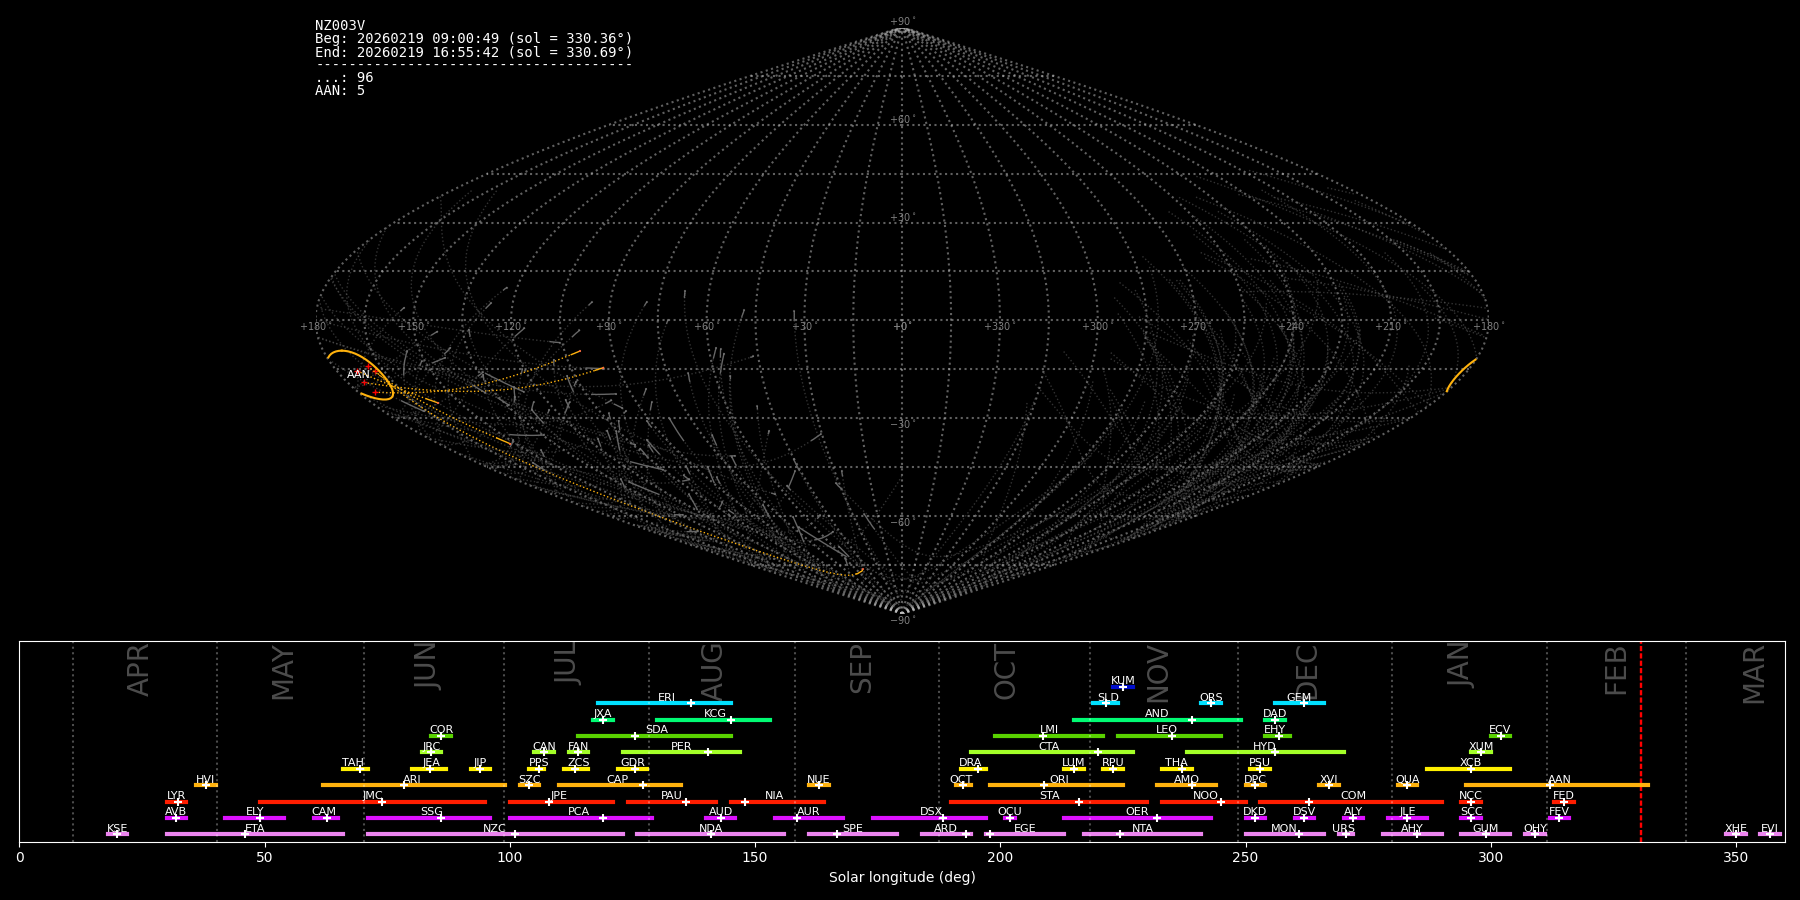The height and width of the screenshot is (900, 1800).
Task: Click the SSG shower label
Action: (x=432, y=812)
